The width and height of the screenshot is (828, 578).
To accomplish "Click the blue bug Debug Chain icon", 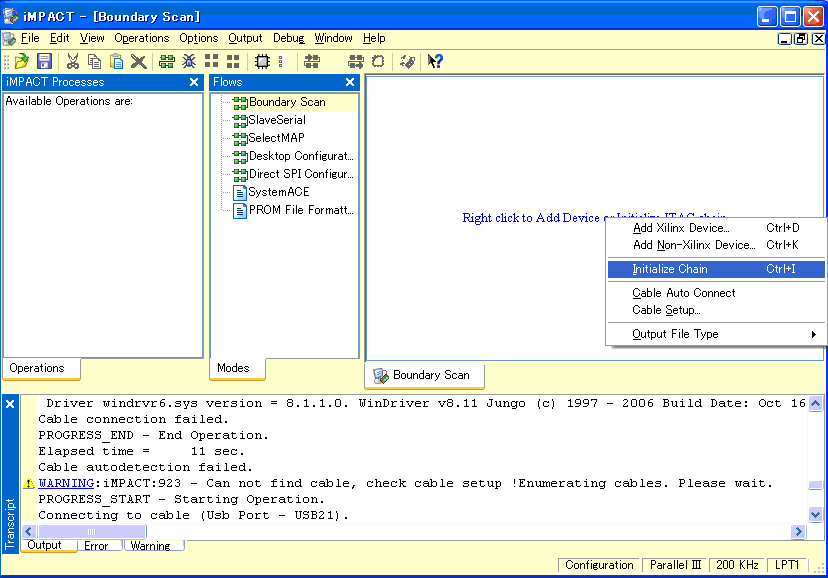I will (189, 62).
